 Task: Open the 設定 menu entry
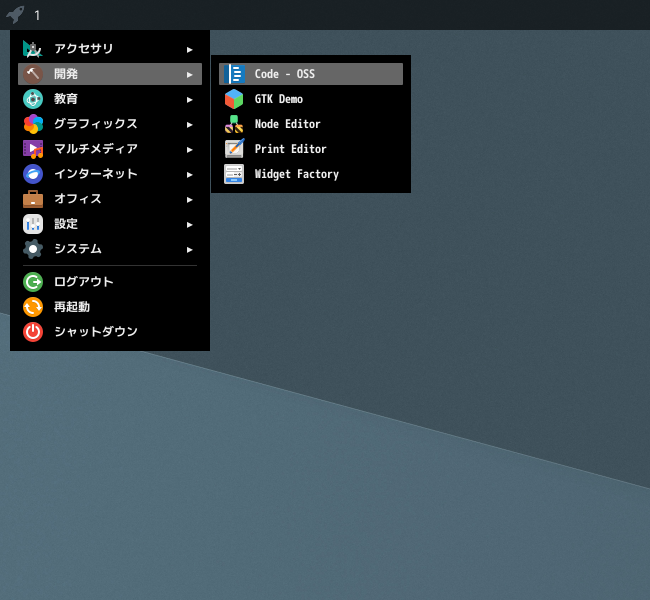click(110, 224)
